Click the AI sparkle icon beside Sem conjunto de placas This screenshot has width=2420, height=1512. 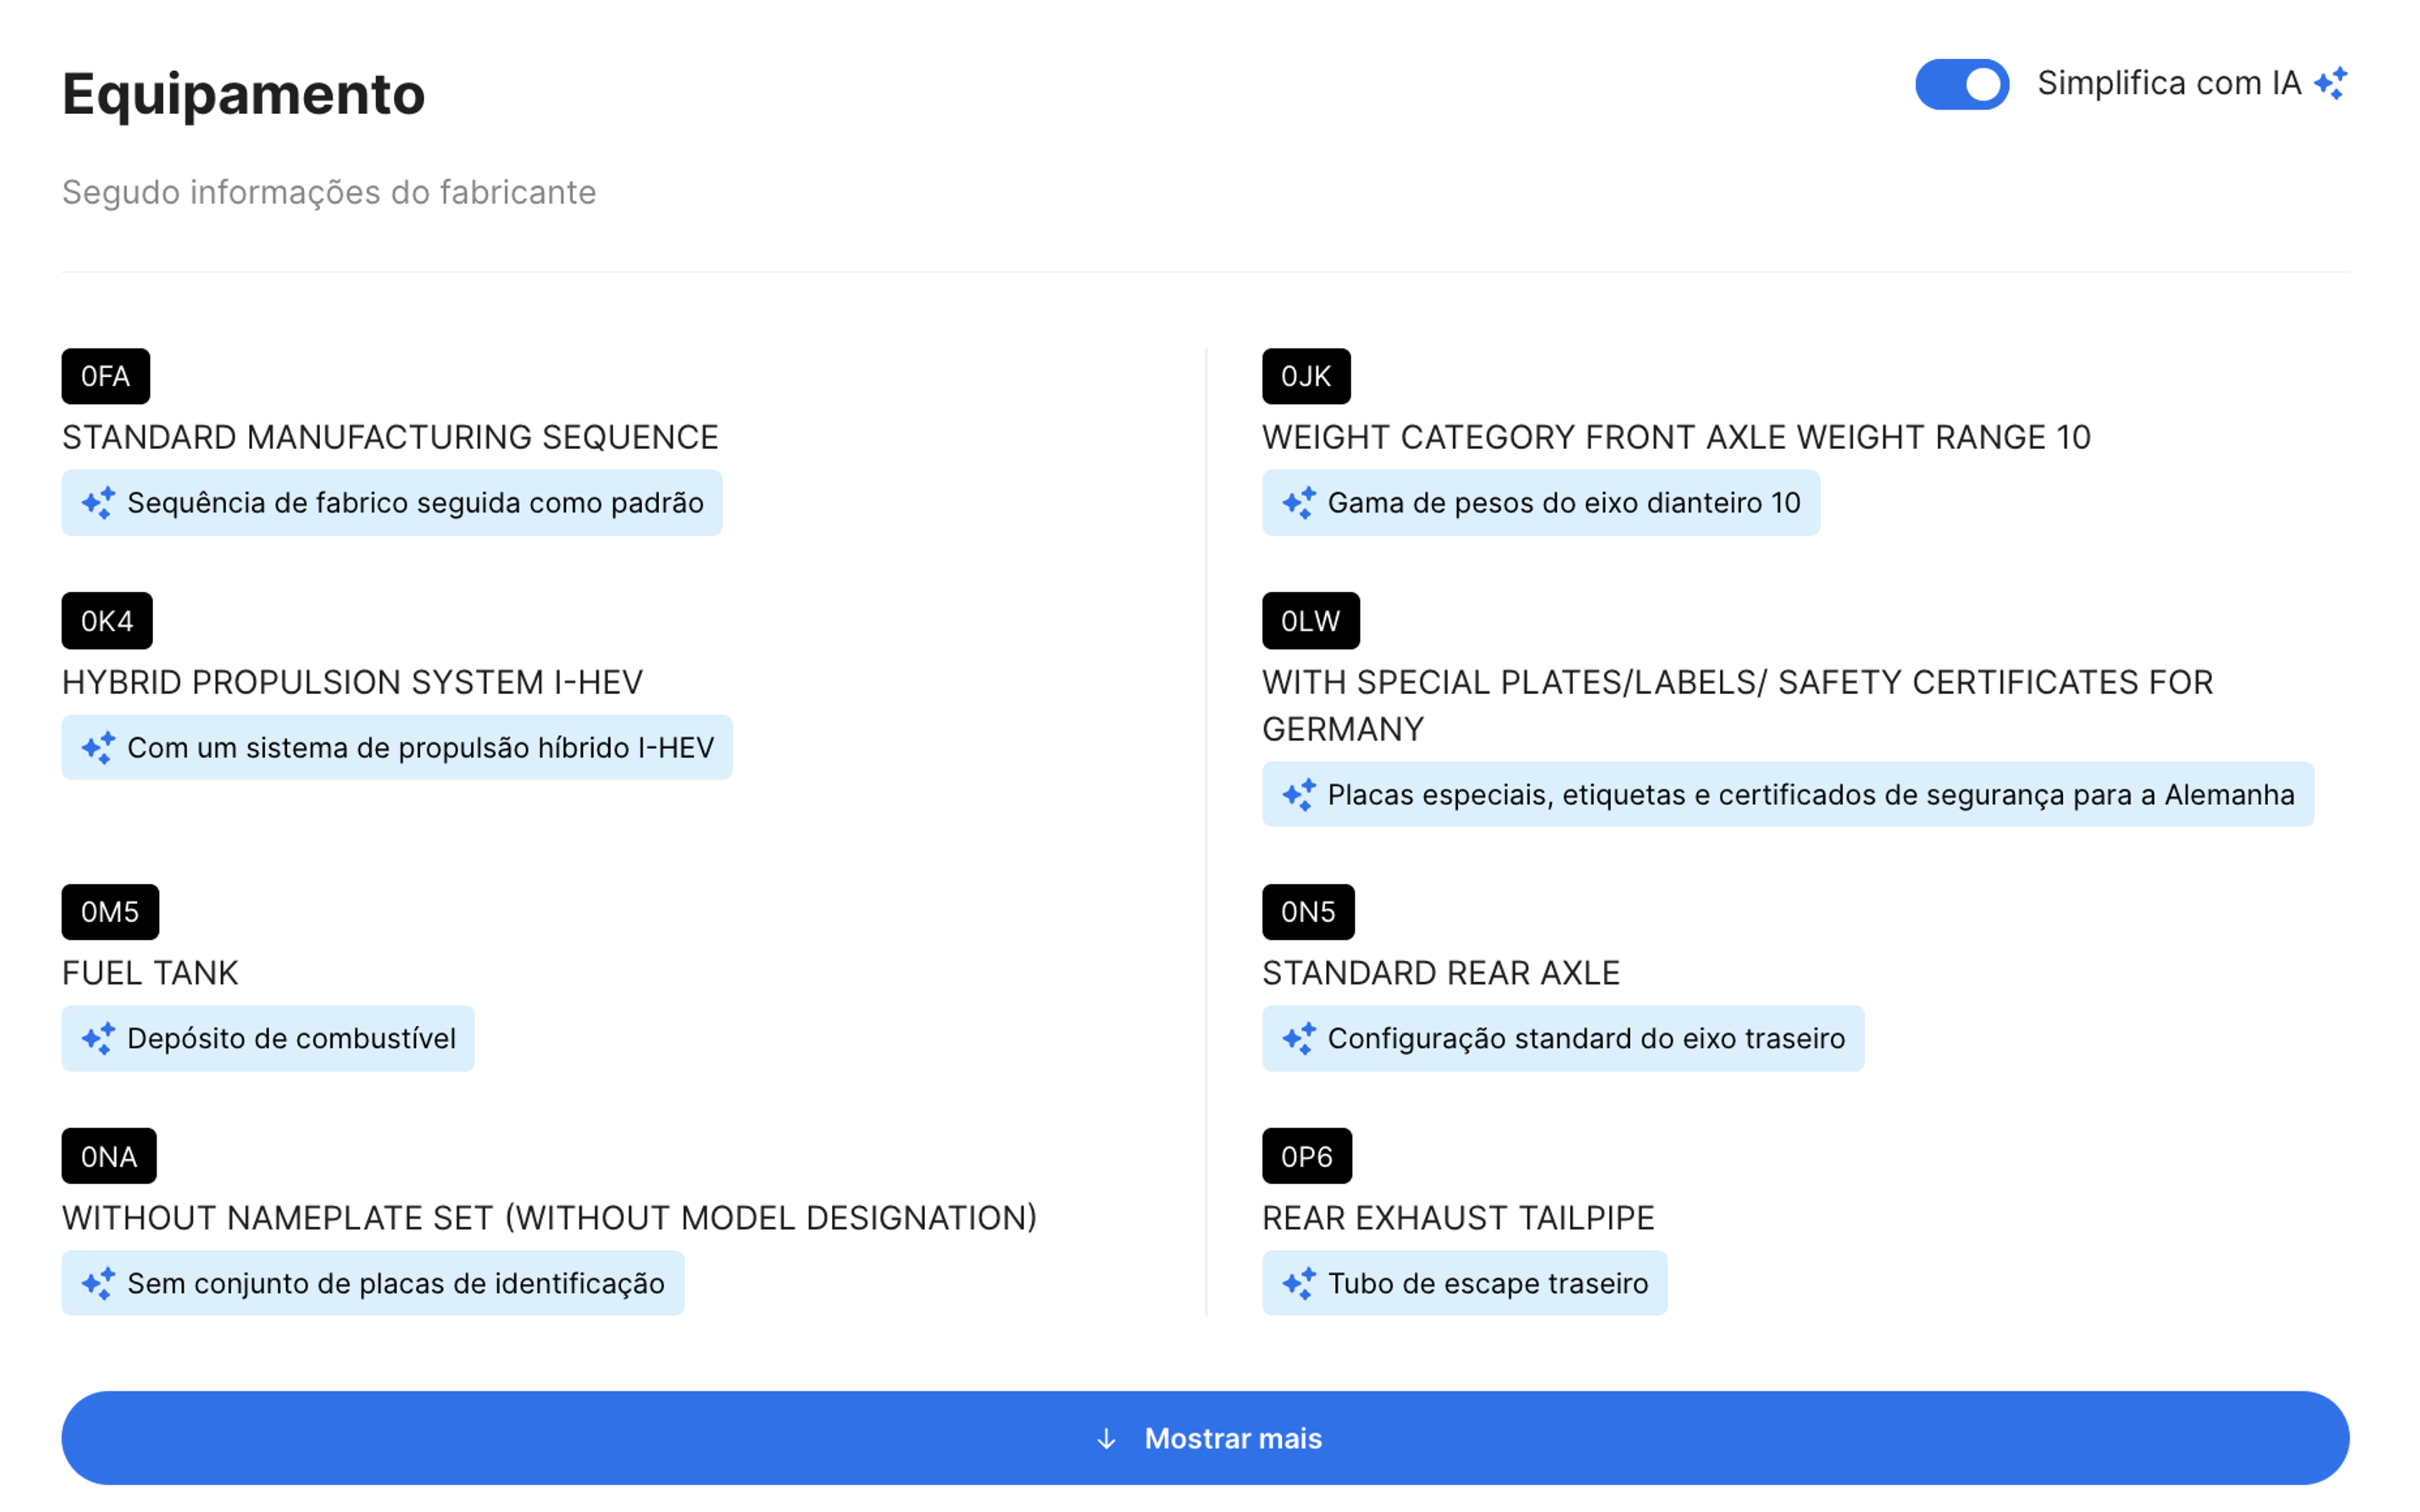click(x=98, y=1283)
